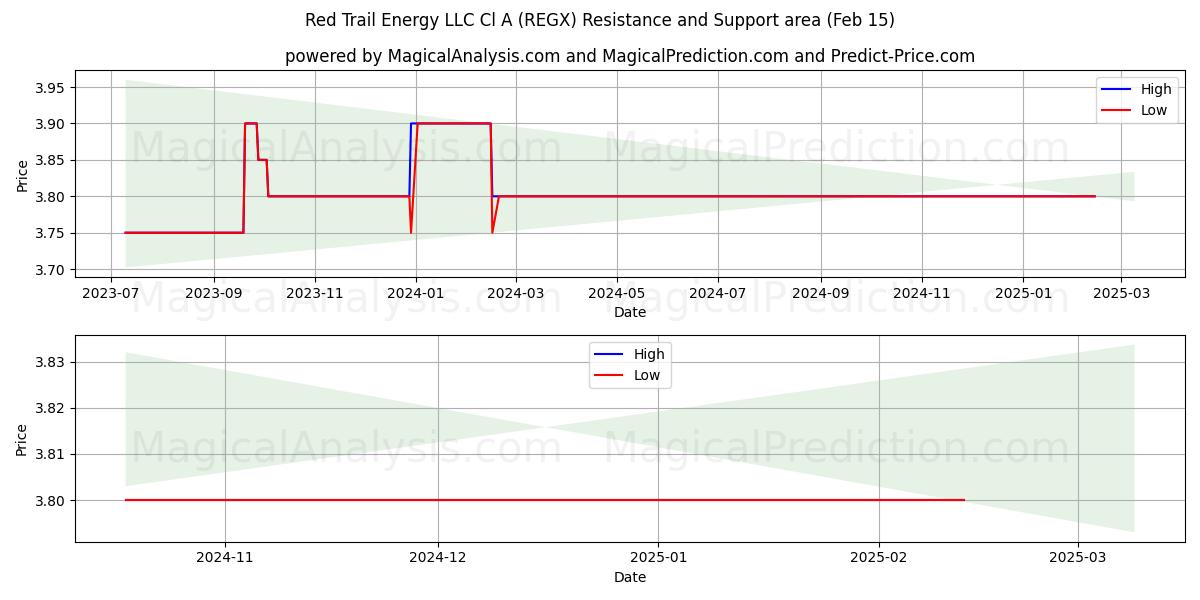Click the top chart Date axis label

click(x=630, y=313)
